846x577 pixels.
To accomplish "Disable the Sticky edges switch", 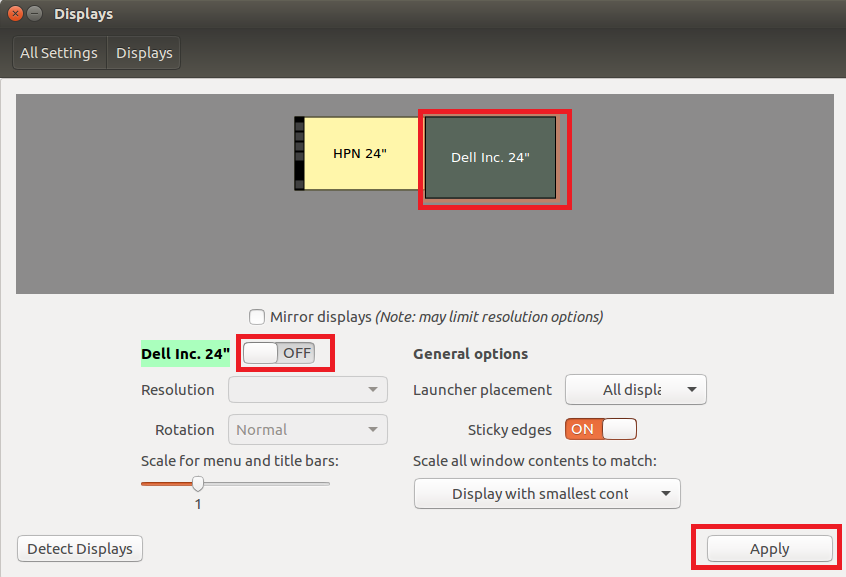I will pyautogui.click(x=601, y=429).
